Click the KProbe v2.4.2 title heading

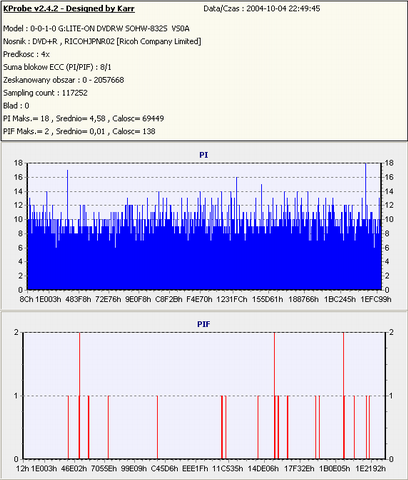[69, 9]
